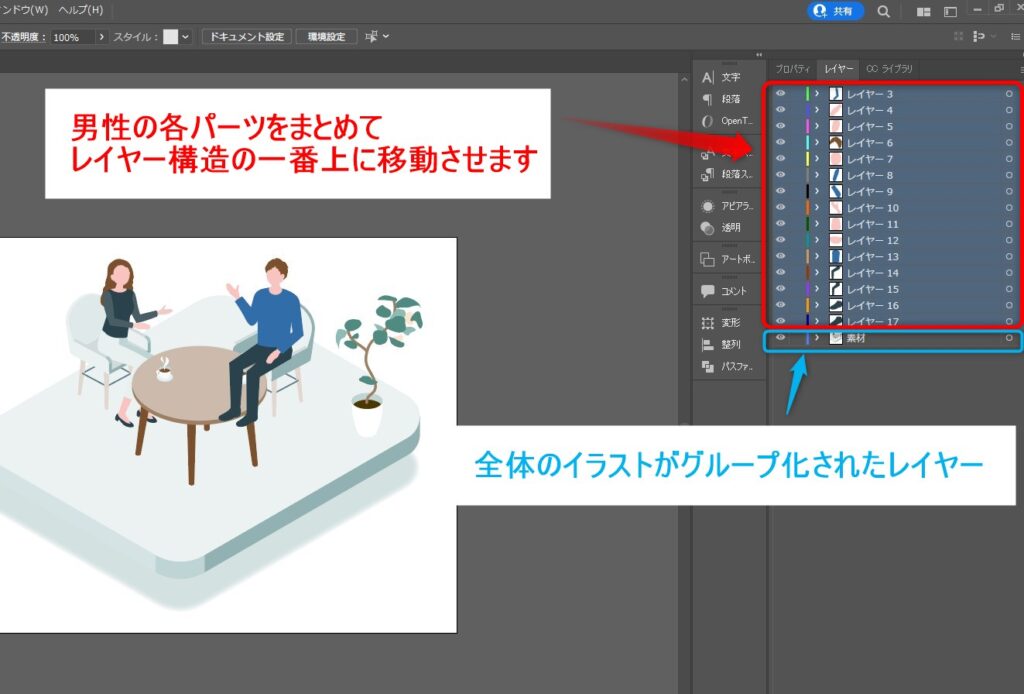Image resolution: width=1024 pixels, height=694 pixels.
Task: Click the search magnifier icon in title bar
Action: click(883, 11)
